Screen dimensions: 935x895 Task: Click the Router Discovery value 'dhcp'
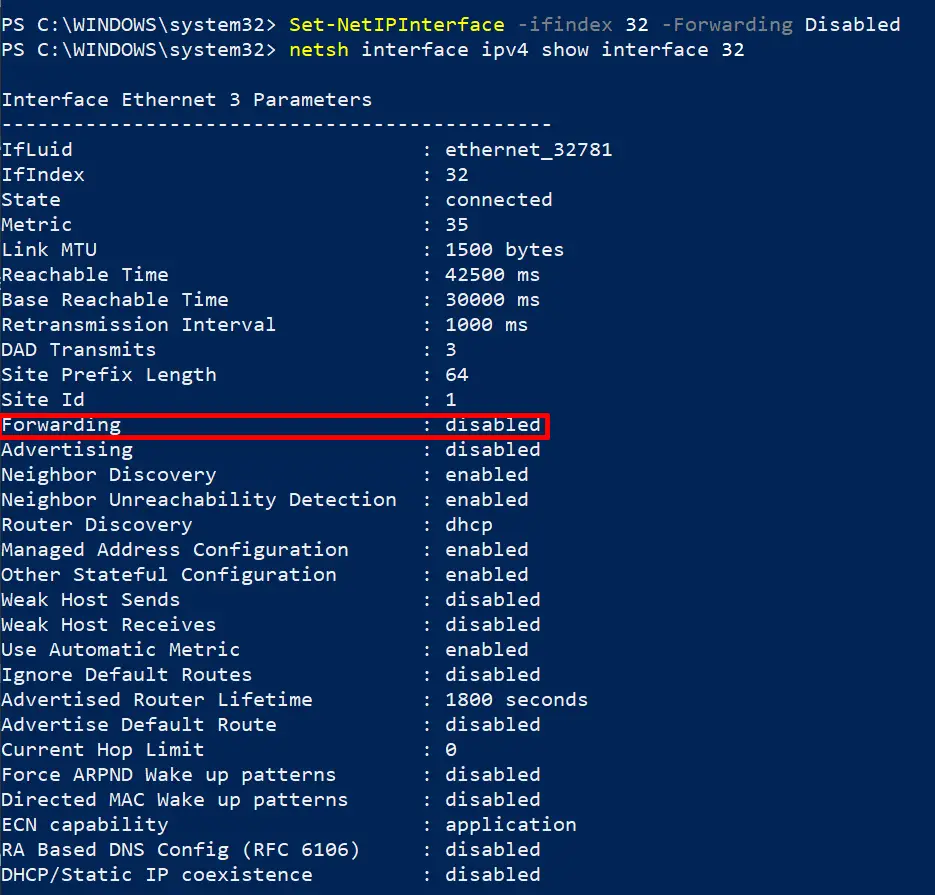tap(469, 525)
